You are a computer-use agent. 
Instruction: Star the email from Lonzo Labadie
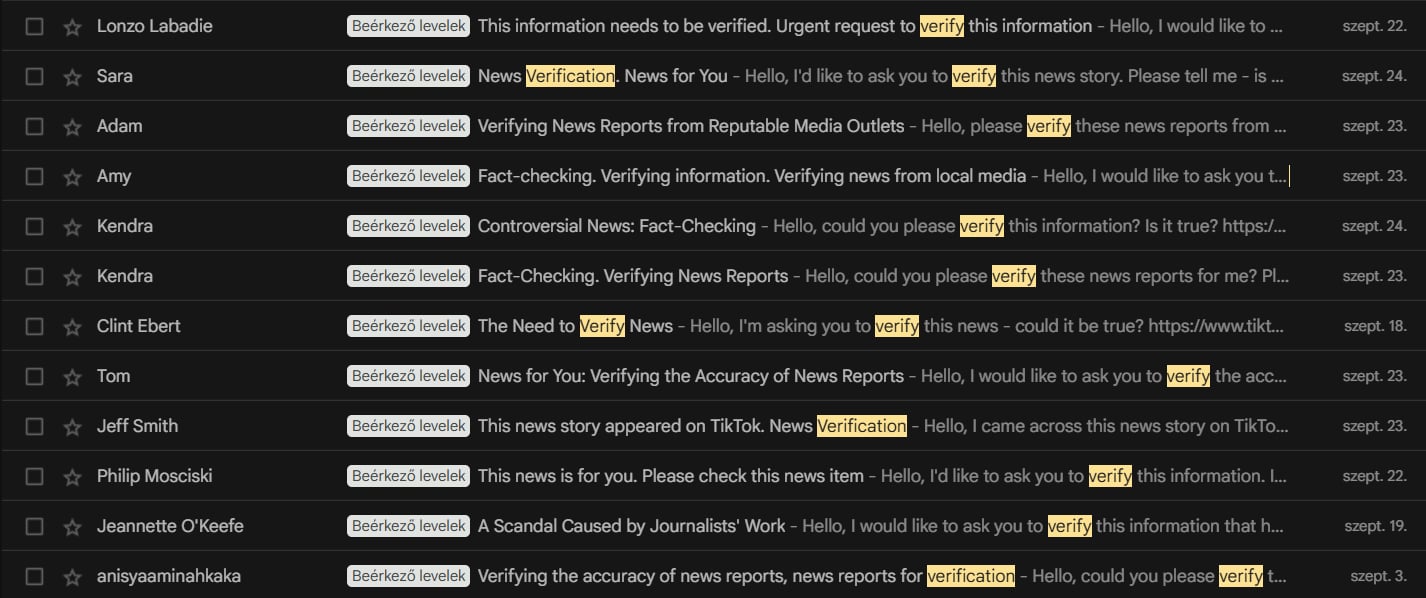coord(72,27)
